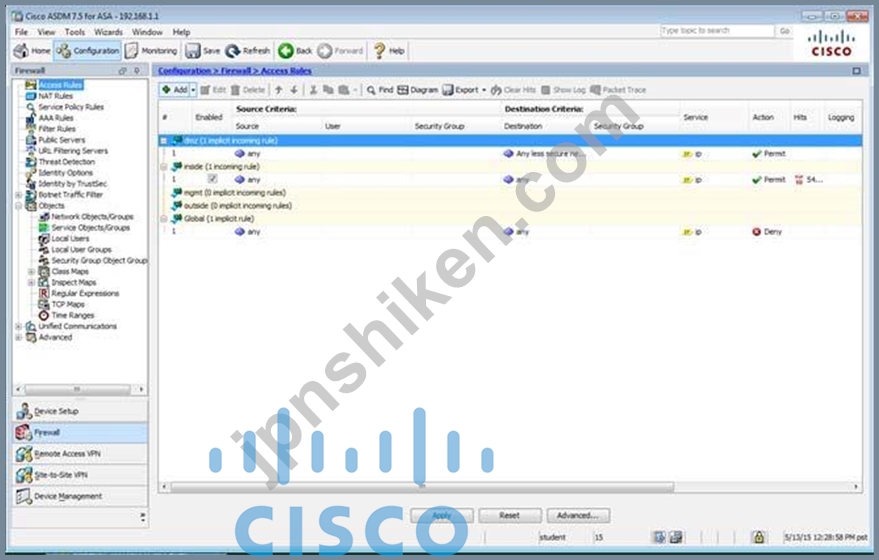Open the Monitoring view

tap(151, 51)
